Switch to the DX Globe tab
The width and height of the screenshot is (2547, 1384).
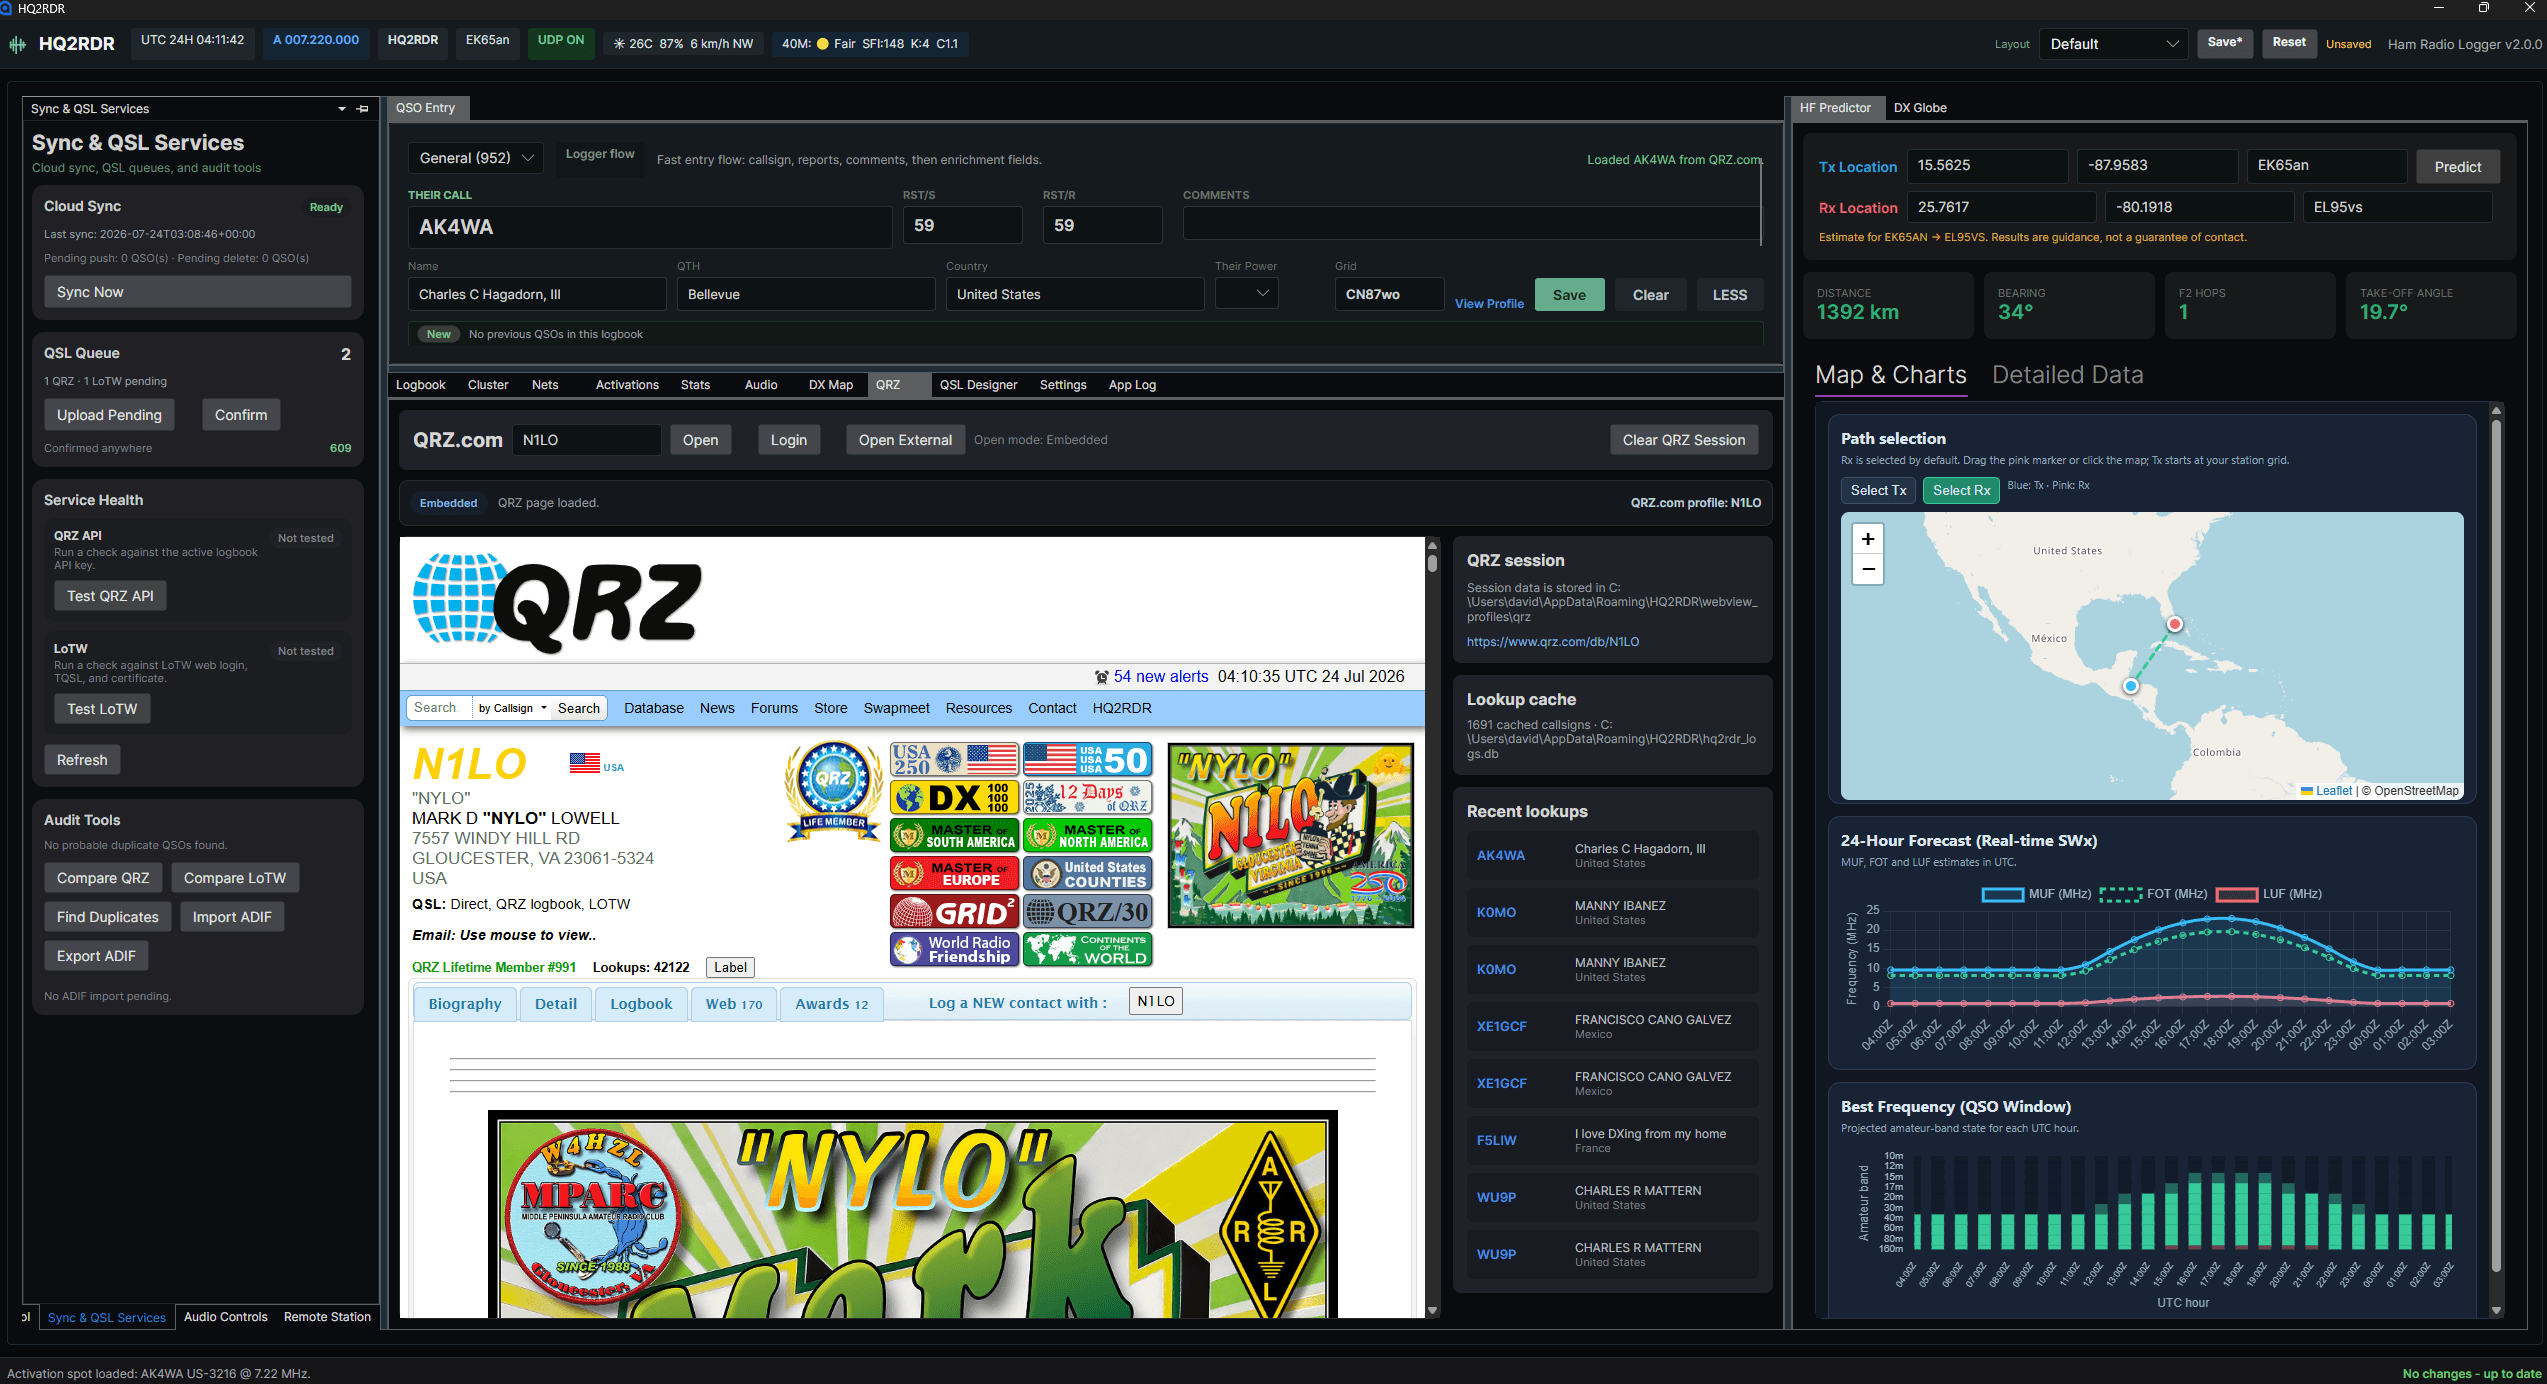pos(1919,108)
